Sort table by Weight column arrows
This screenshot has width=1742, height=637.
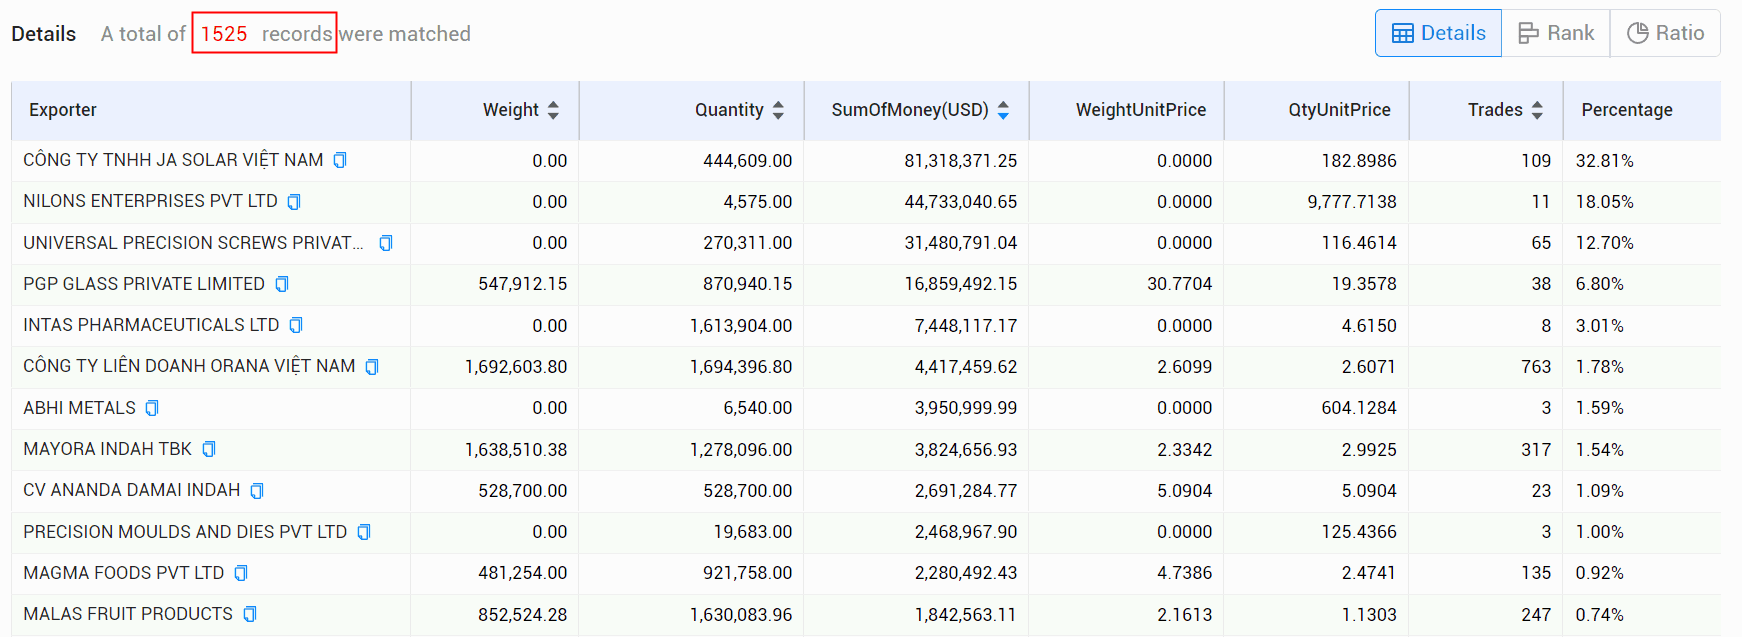click(553, 110)
